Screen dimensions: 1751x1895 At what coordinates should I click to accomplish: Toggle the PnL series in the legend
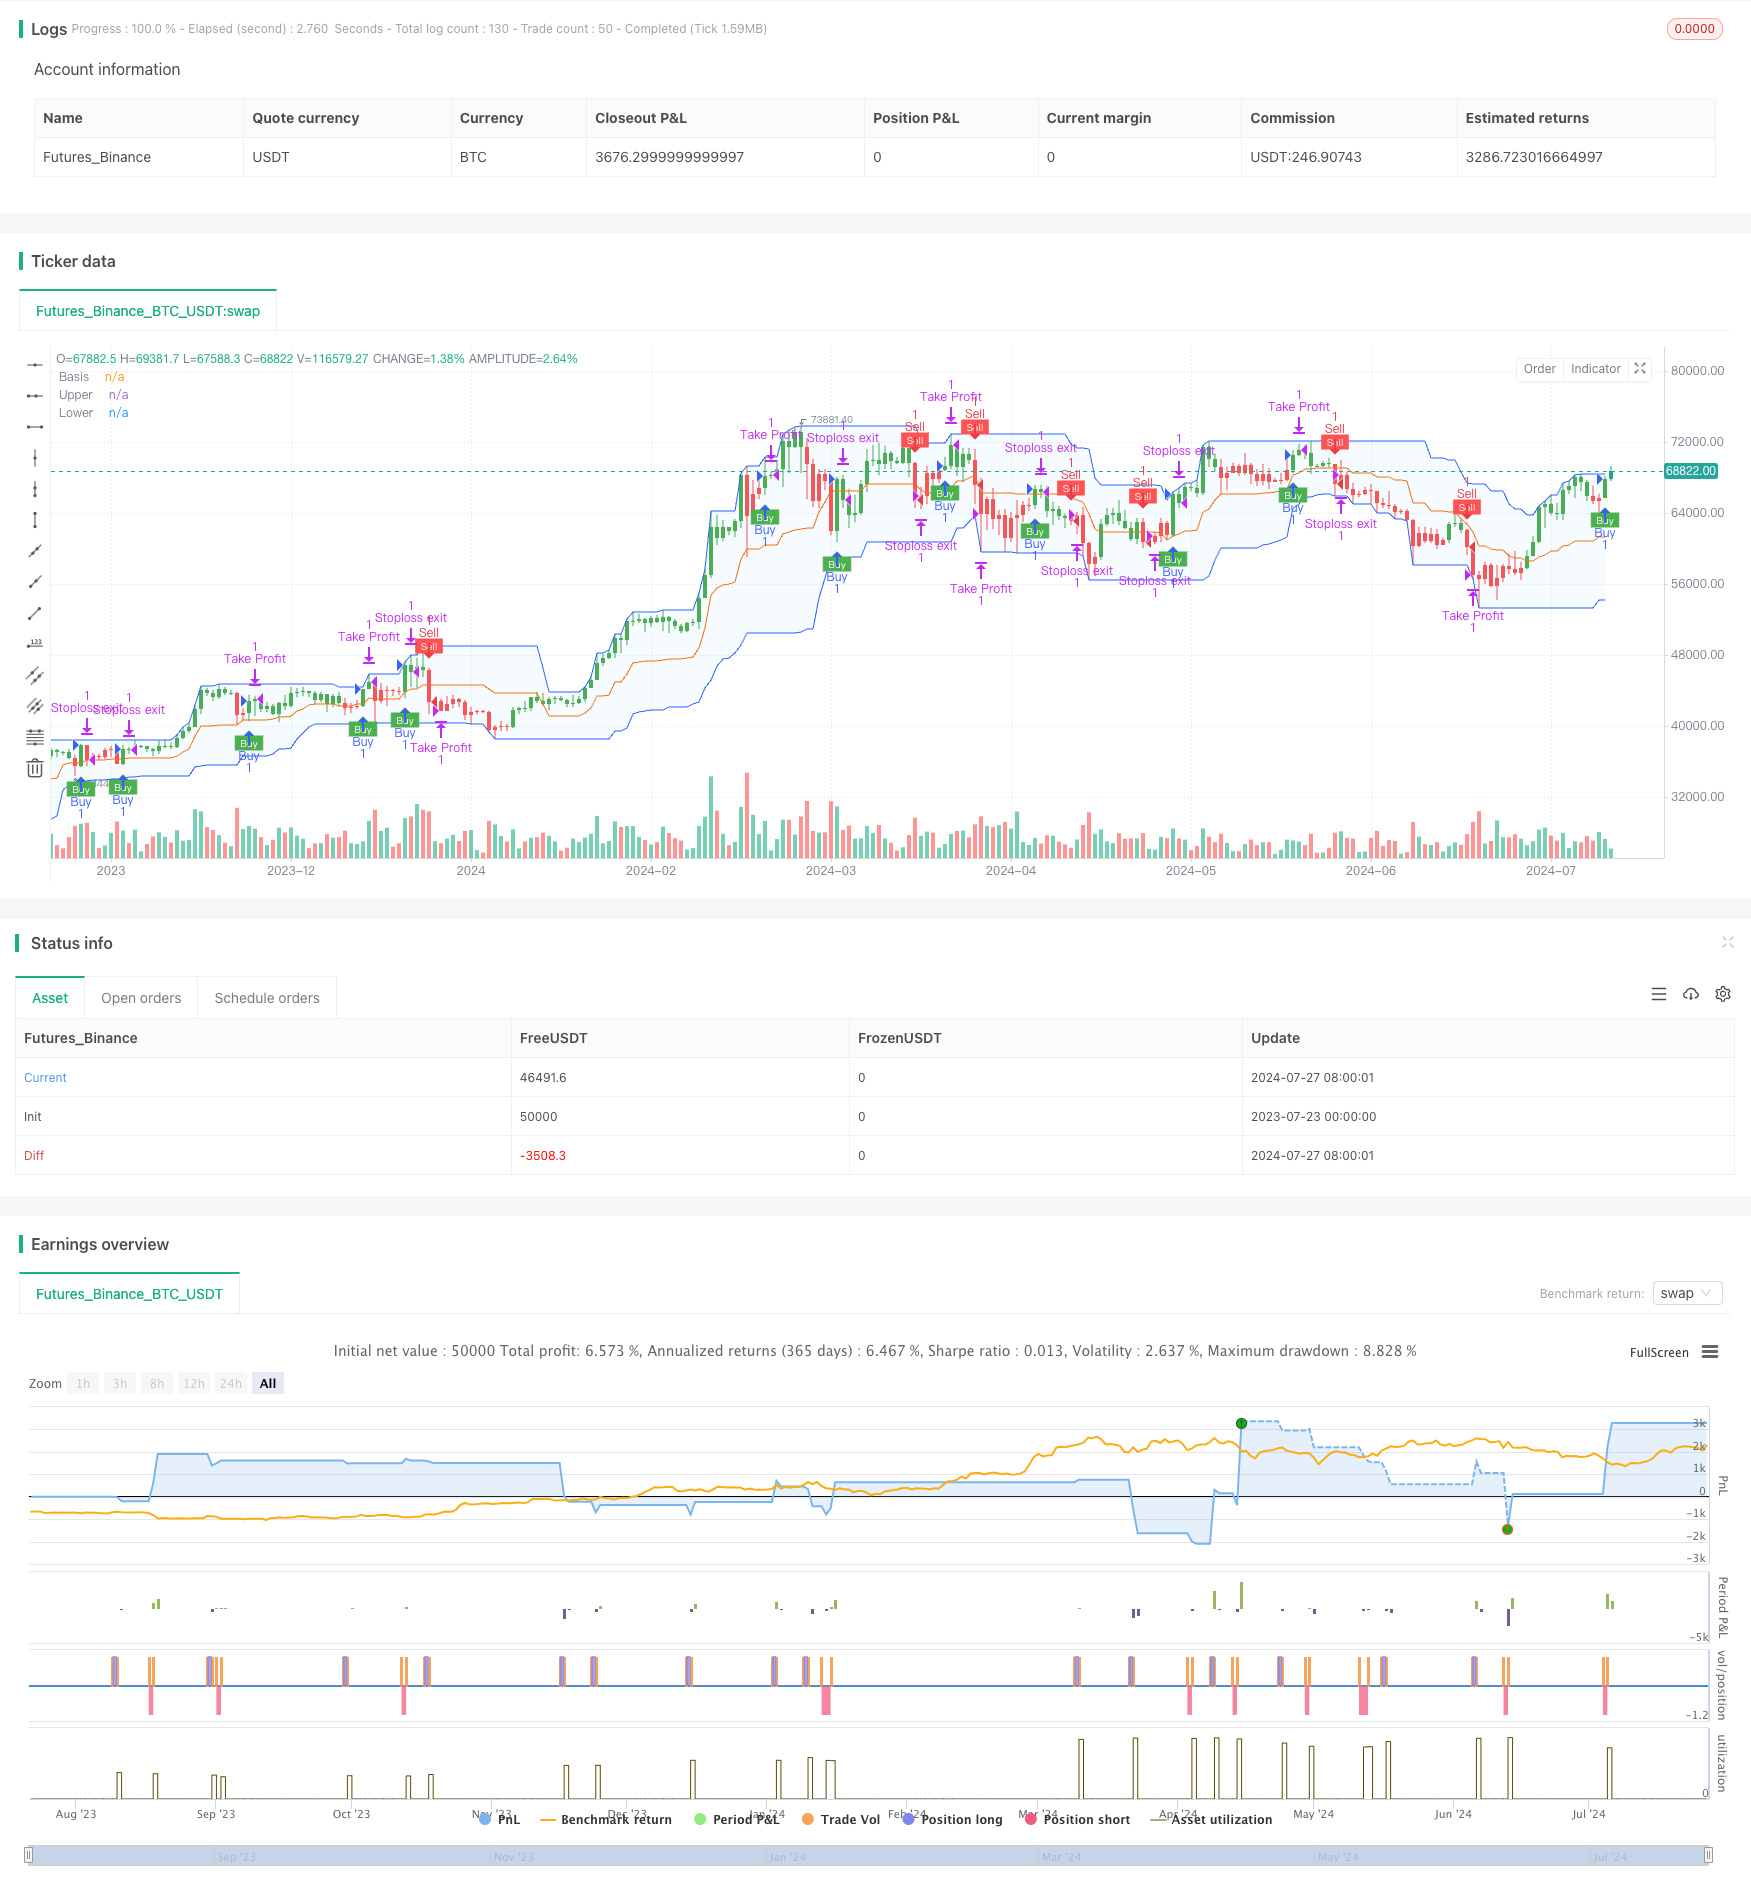pos(499,1819)
